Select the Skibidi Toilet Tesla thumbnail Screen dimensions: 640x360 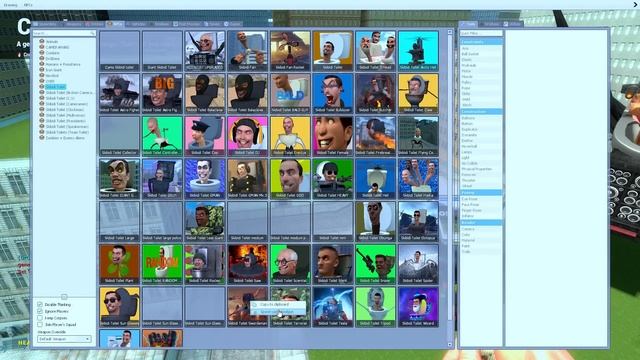pyautogui.click(x=333, y=307)
